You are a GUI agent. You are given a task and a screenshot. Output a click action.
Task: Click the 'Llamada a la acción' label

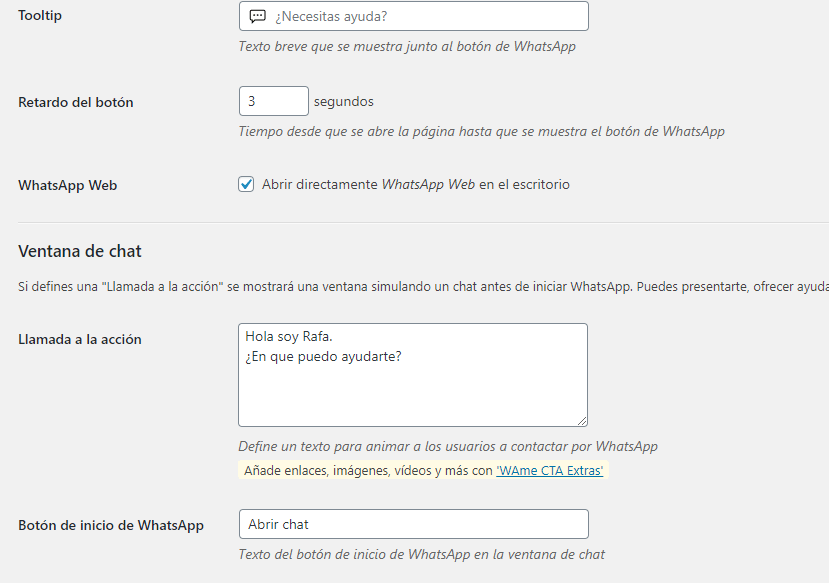coord(80,339)
